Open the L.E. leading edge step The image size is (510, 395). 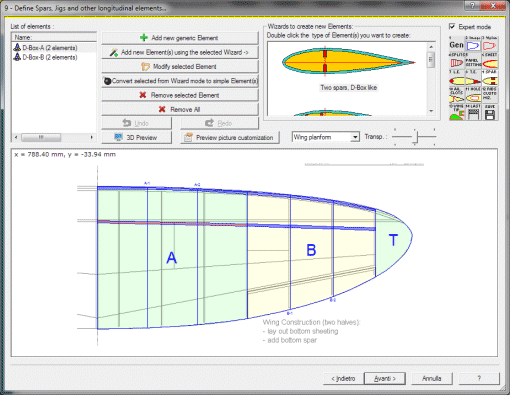(x=456, y=78)
